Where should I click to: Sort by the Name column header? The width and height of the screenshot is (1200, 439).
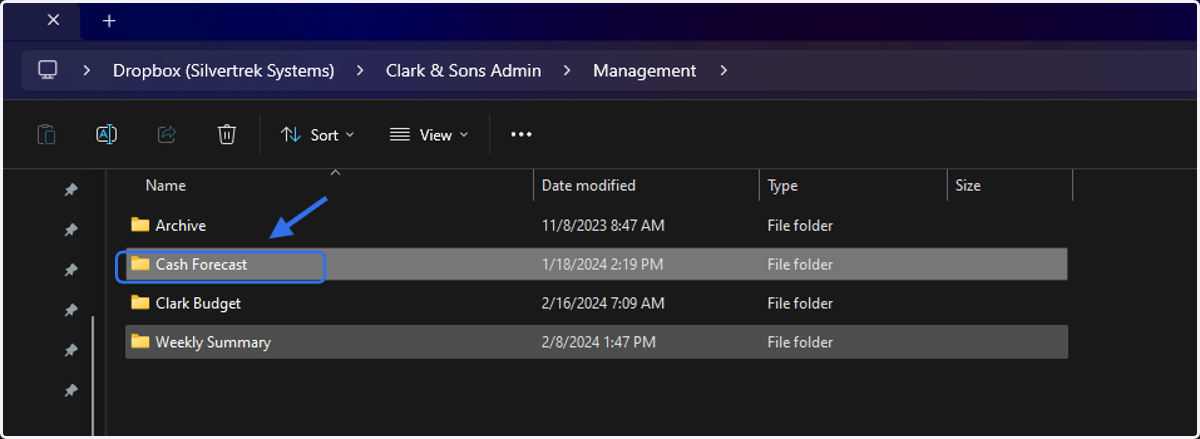(x=166, y=185)
